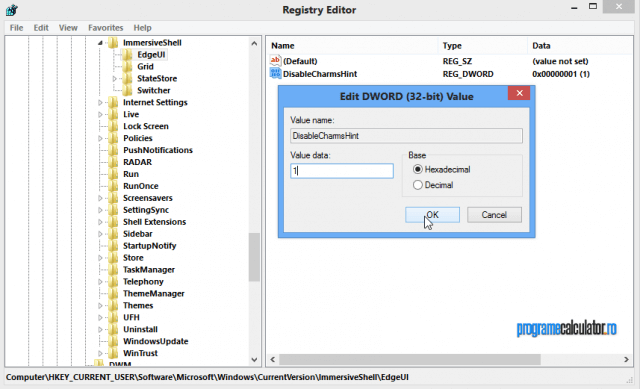The width and height of the screenshot is (640, 389).
Task: Collapse the ImmersiveShell tree node
Action: tap(100, 43)
